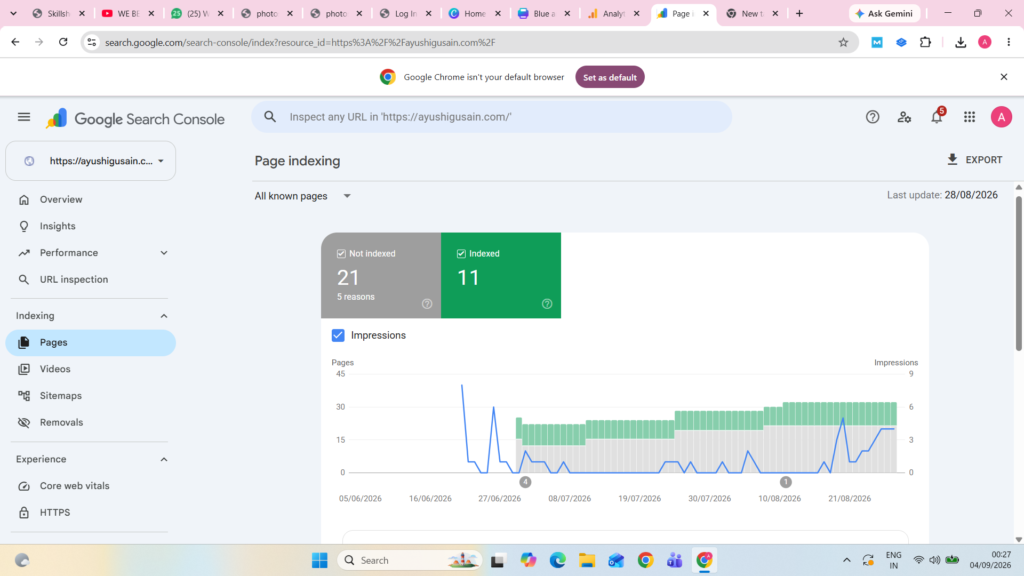
Task: Expand the Performance menu
Action: tap(164, 253)
